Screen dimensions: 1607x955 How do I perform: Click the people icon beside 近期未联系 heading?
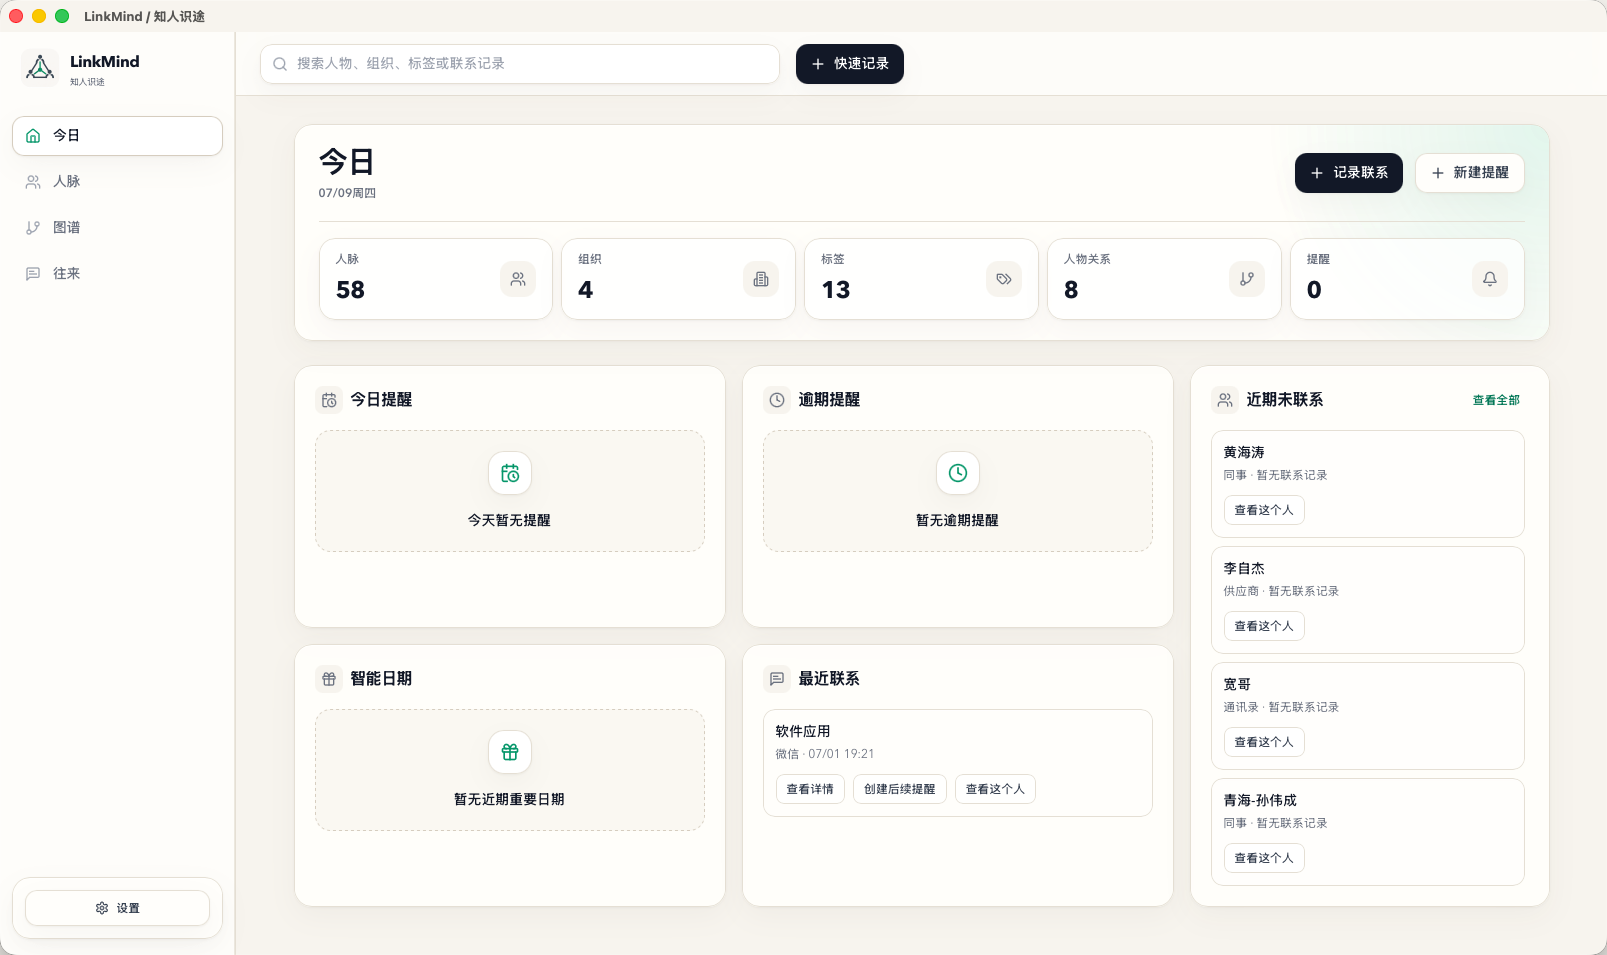tap(1225, 400)
